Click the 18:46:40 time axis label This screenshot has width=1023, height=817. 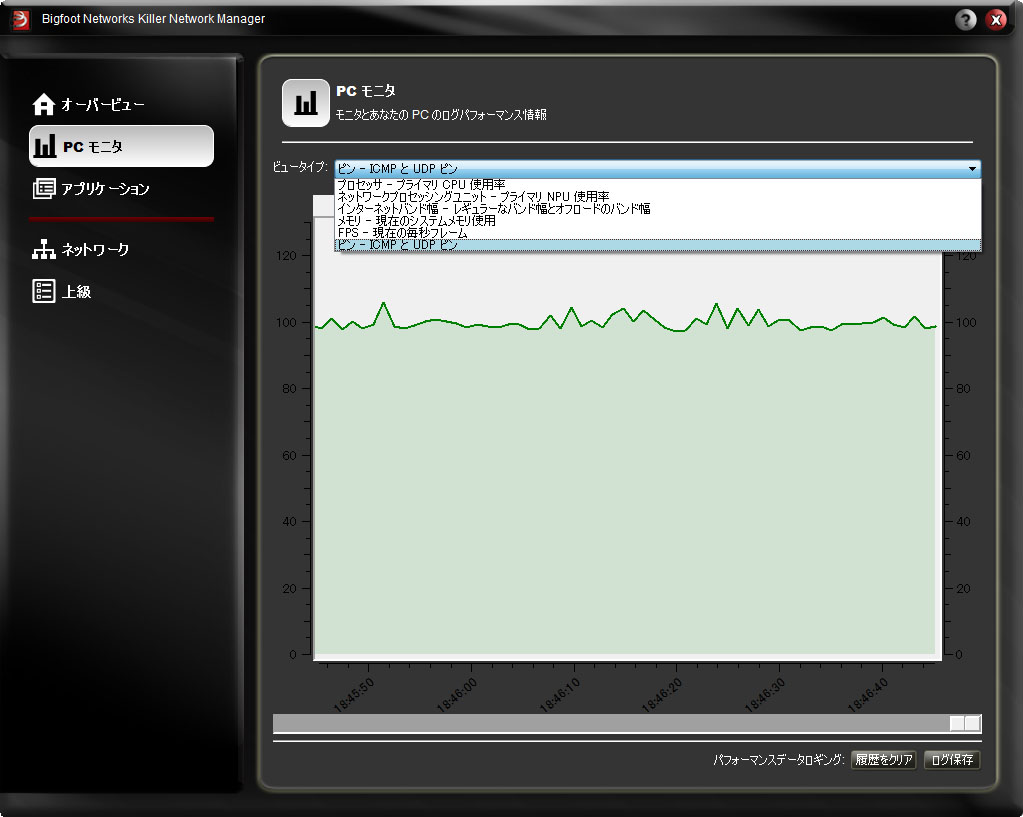tap(868, 694)
